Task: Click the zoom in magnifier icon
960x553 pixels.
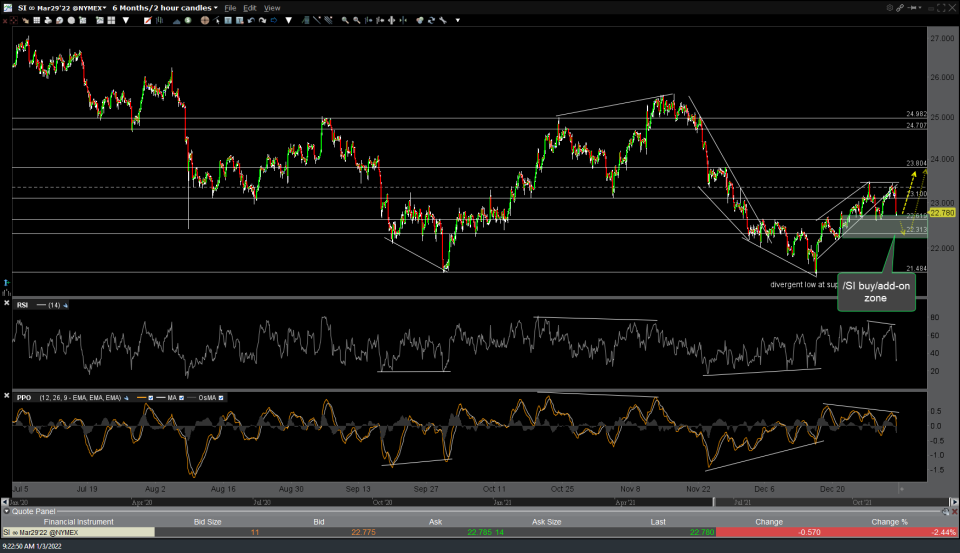Action: pyautogui.click(x=345, y=19)
